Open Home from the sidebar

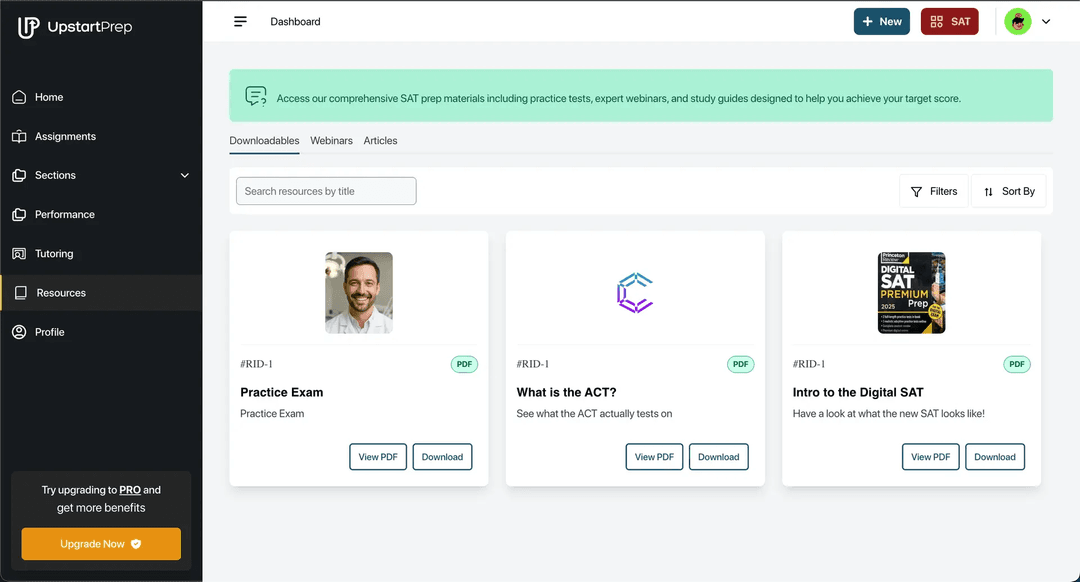[49, 97]
